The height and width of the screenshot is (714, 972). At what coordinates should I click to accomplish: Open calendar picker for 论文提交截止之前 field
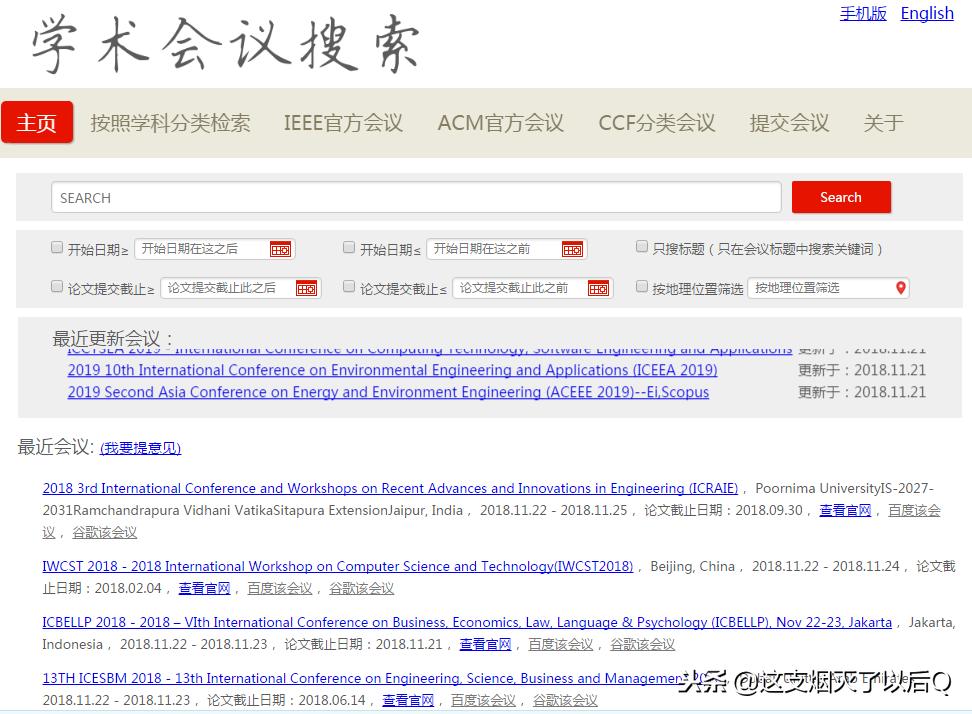pos(599,287)
